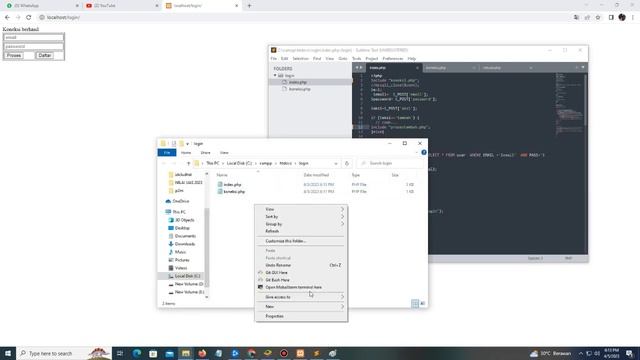Click Local Disk (C:) in the breadcrumb path
This screenshot has width=640, height=360.
click(x=240, y=163)
